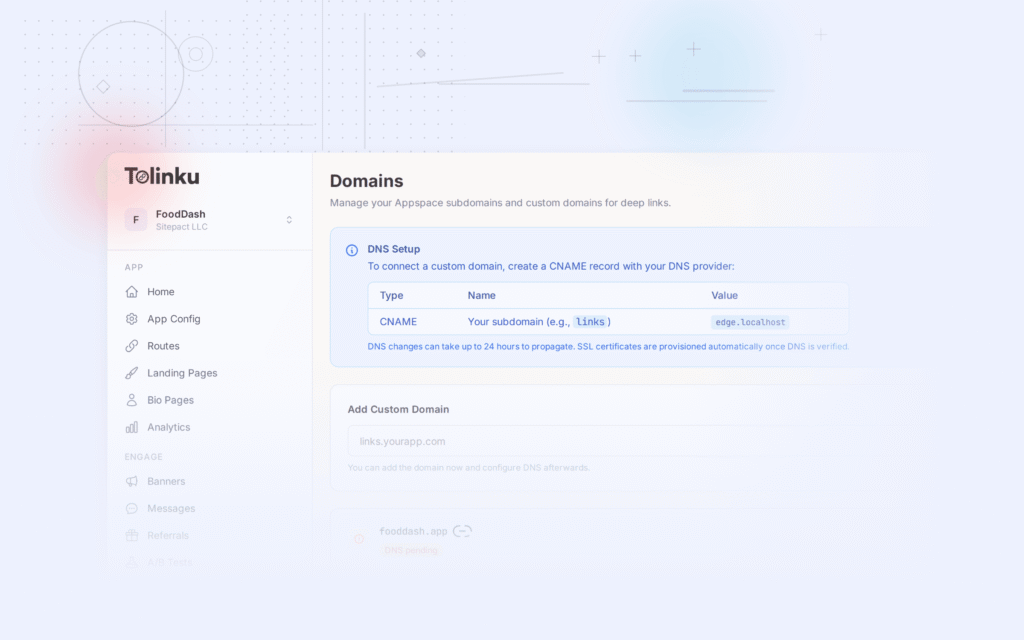Click the links code chip in DNS table

point(591,321)
